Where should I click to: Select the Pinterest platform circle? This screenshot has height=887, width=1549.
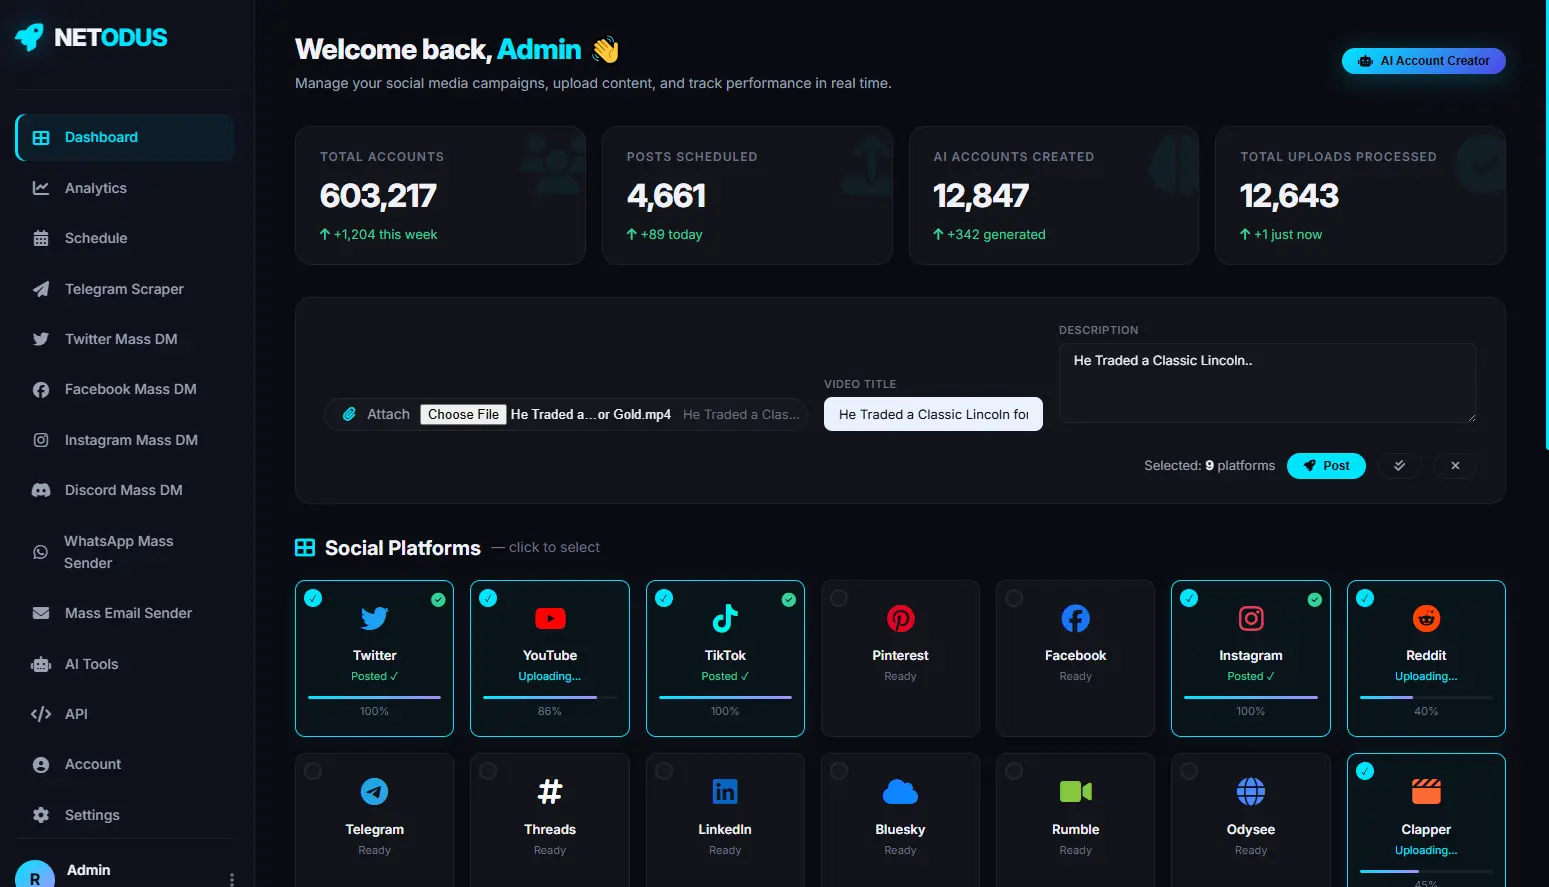tap(839, 598)
